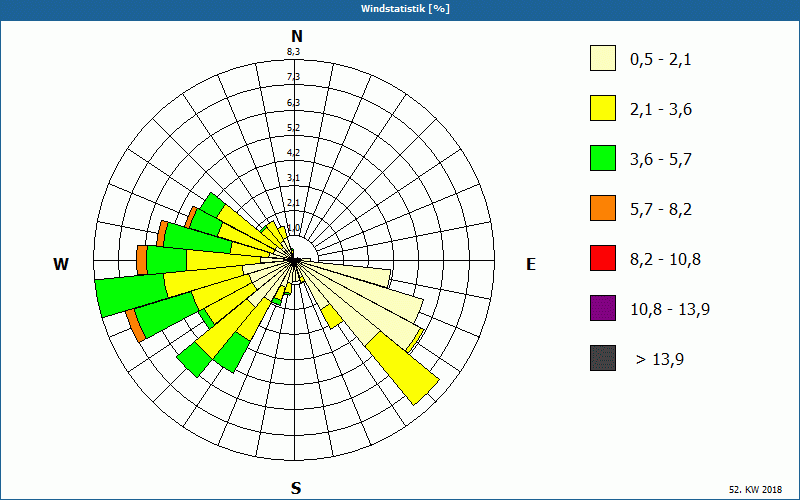Click the '5,2' radial axis value
Image resolution: width=800 pixels, height=500 pixels.
tap(293, 127)
